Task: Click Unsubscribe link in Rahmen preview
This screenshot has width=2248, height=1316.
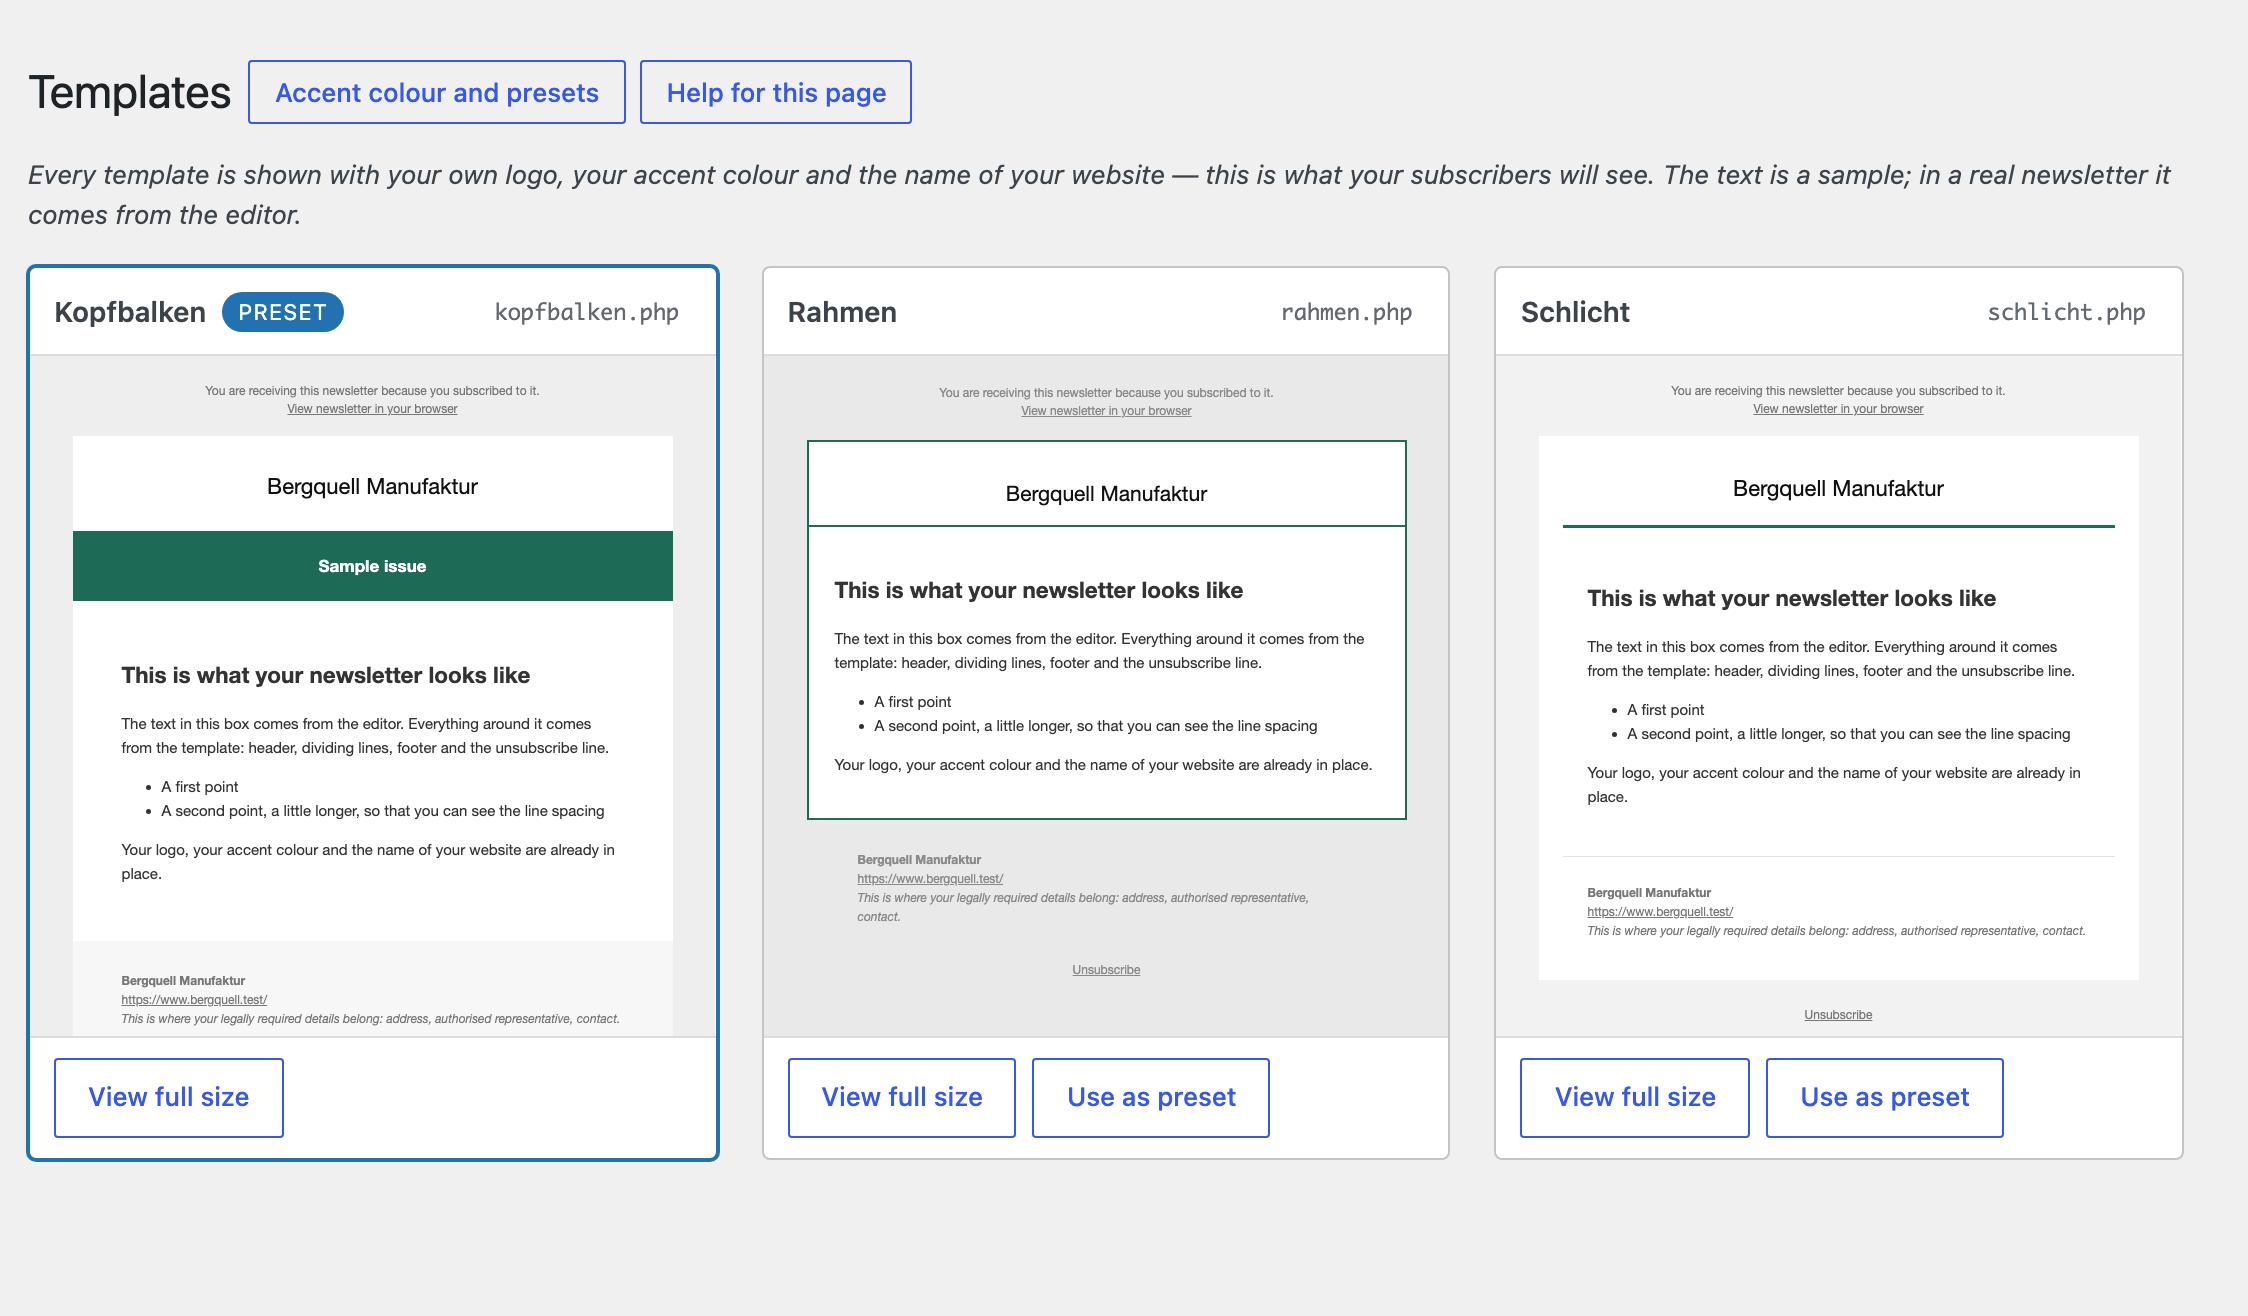Action: click(1106, 970)
